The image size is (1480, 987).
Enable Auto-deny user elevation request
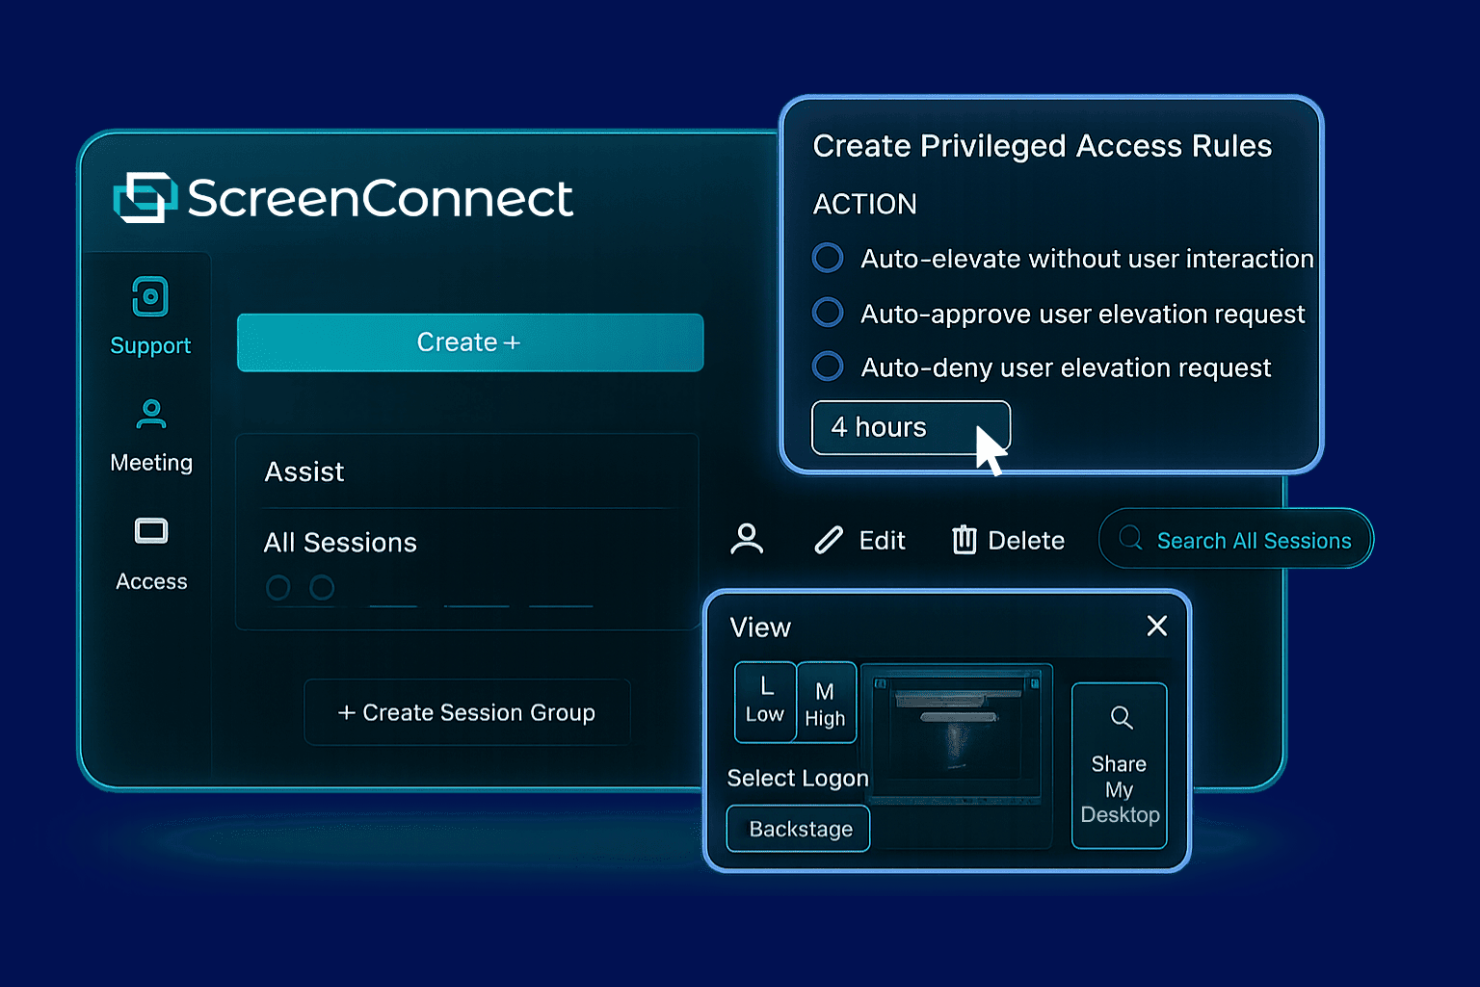click(827, 366)
